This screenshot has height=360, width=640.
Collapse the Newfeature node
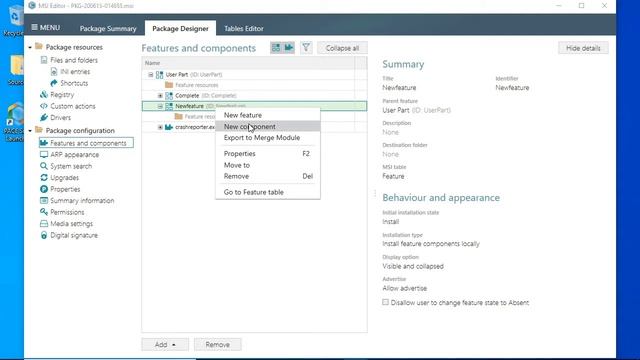(x=160, y=106)
